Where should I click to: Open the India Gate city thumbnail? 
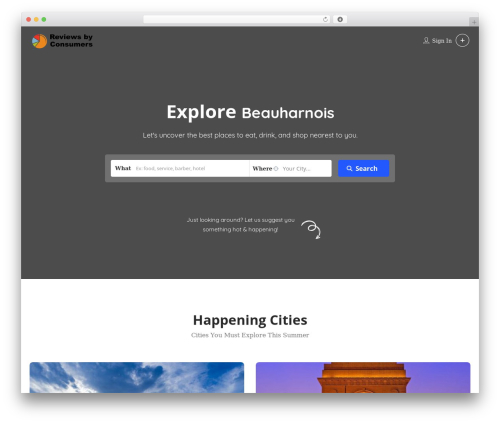363,377
